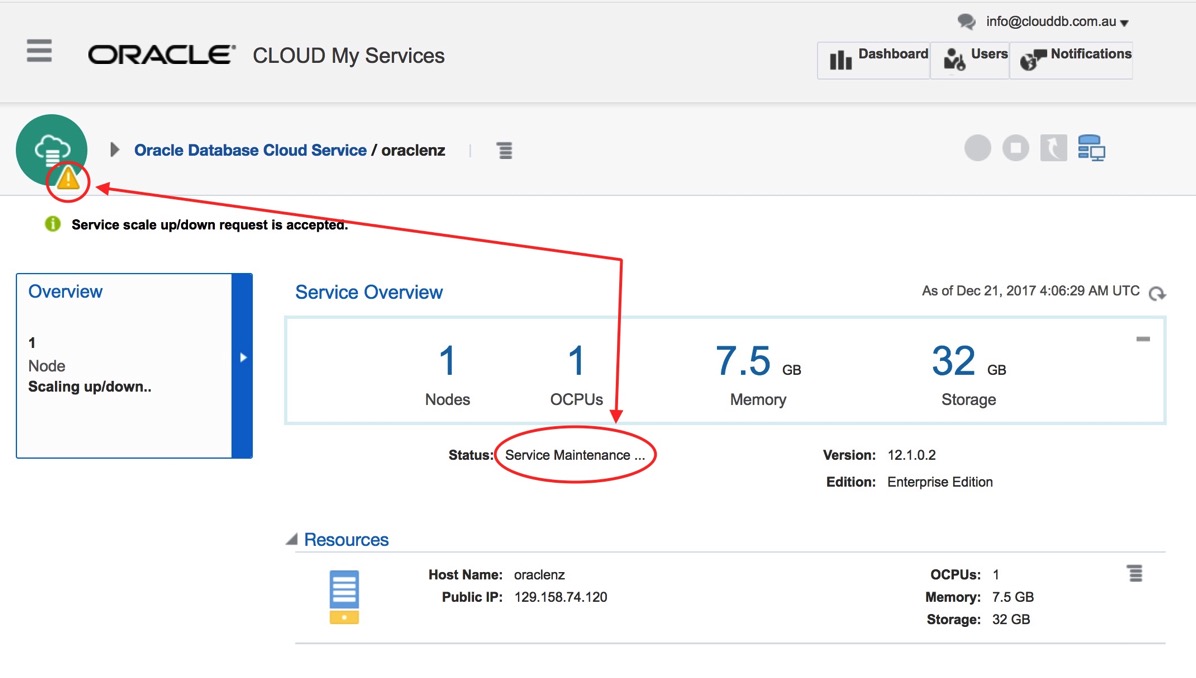
Task: Click the green database cloud service icon
Action: point(51,147)
